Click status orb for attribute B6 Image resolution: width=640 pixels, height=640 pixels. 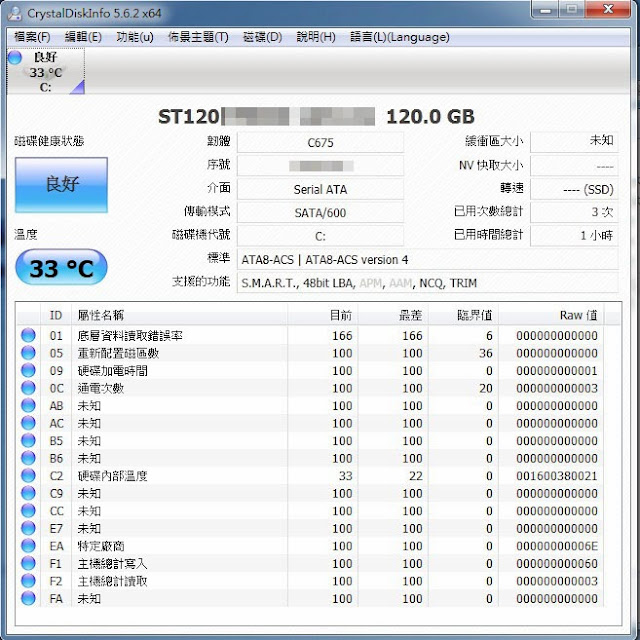click(x=28, y=458)
